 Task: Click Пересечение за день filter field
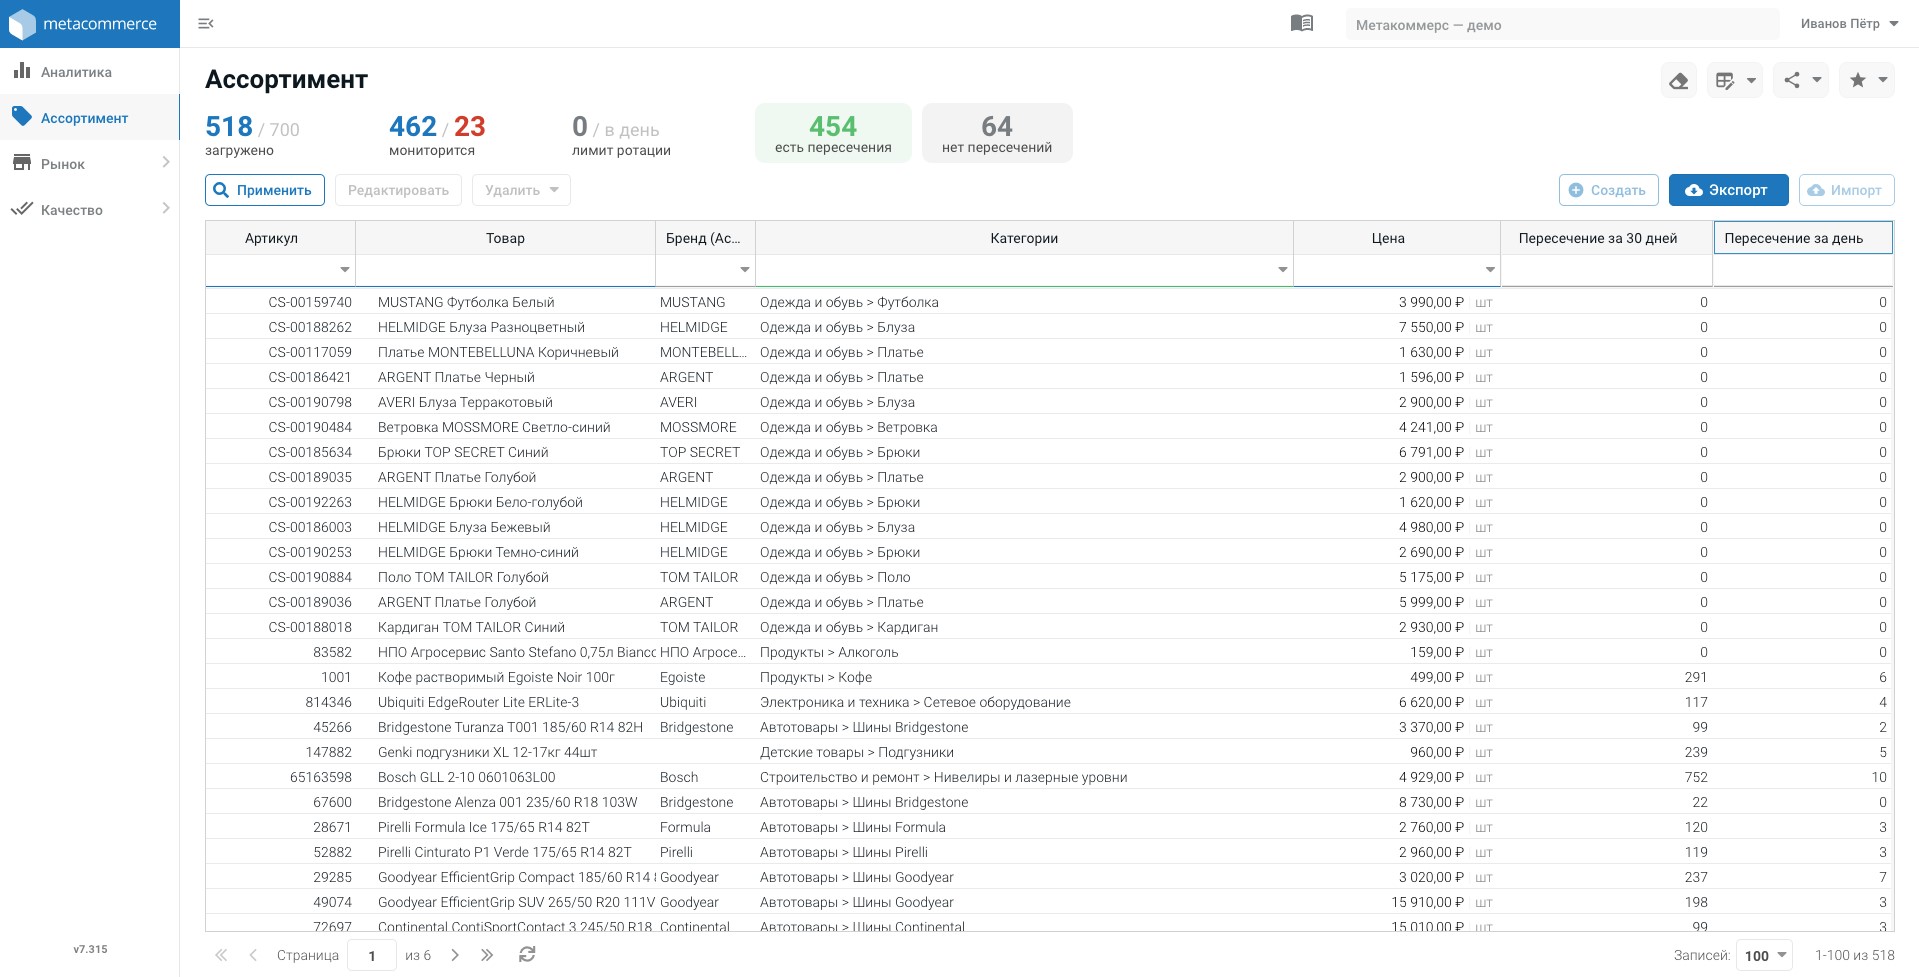coord(1803,270)
